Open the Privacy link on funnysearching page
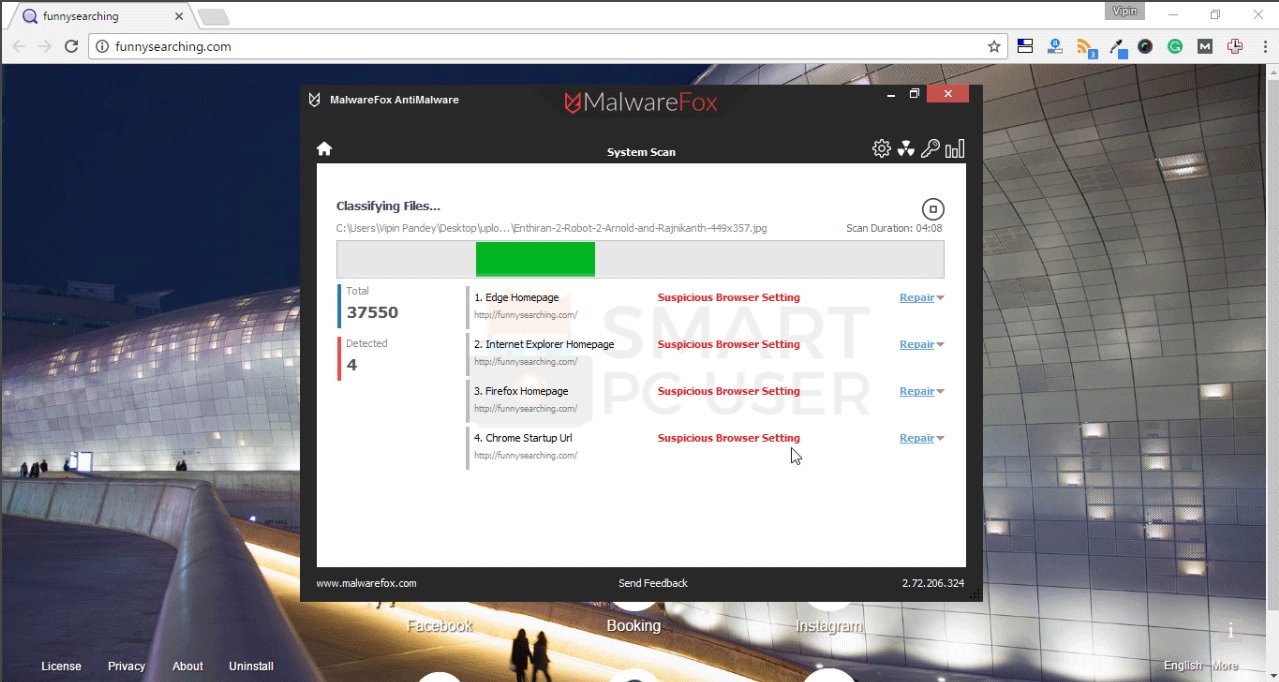Screen dimensions: 1279x682 pyautogui.click(x=126, y=666)
